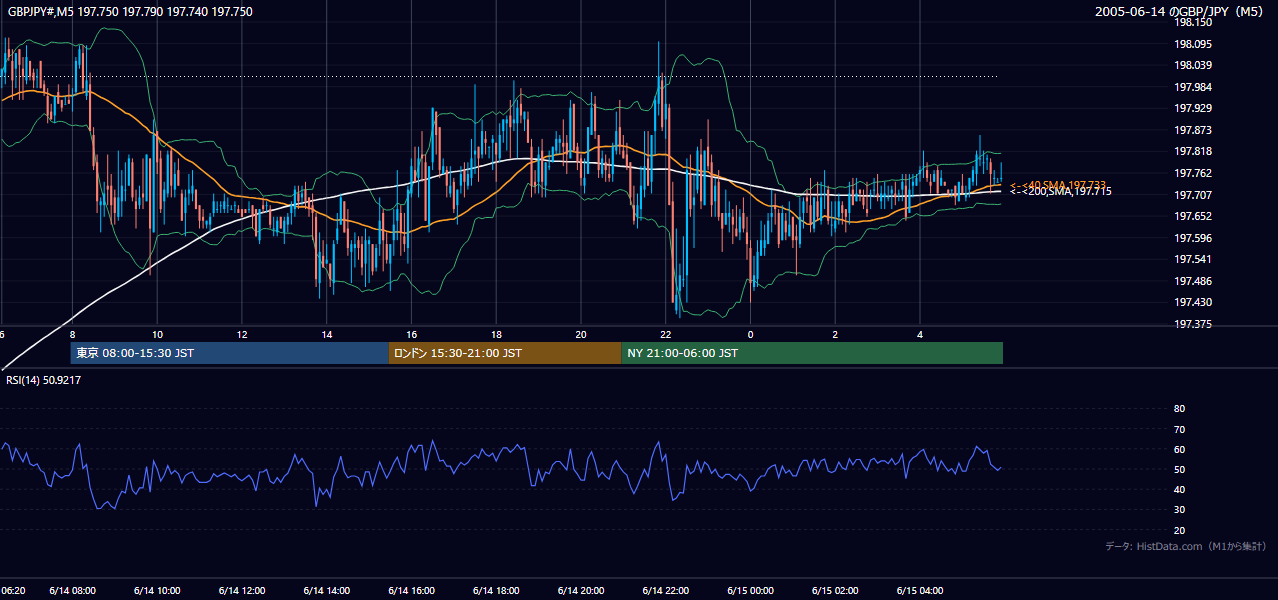Pick the 197.873 price axis value
The height and width of the screenshot is (600, 1278).
pyautogui.click(x=1193, y=130)
